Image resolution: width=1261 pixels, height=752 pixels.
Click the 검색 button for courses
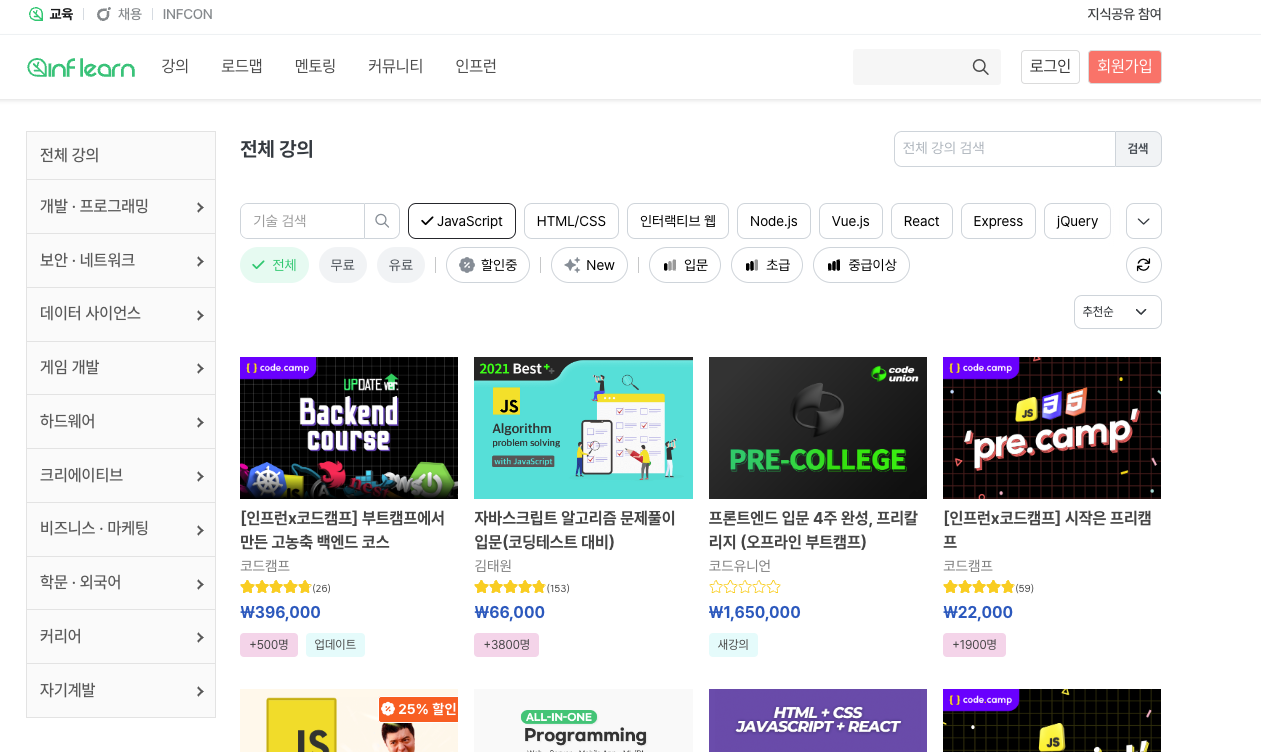coord(1138,148)
